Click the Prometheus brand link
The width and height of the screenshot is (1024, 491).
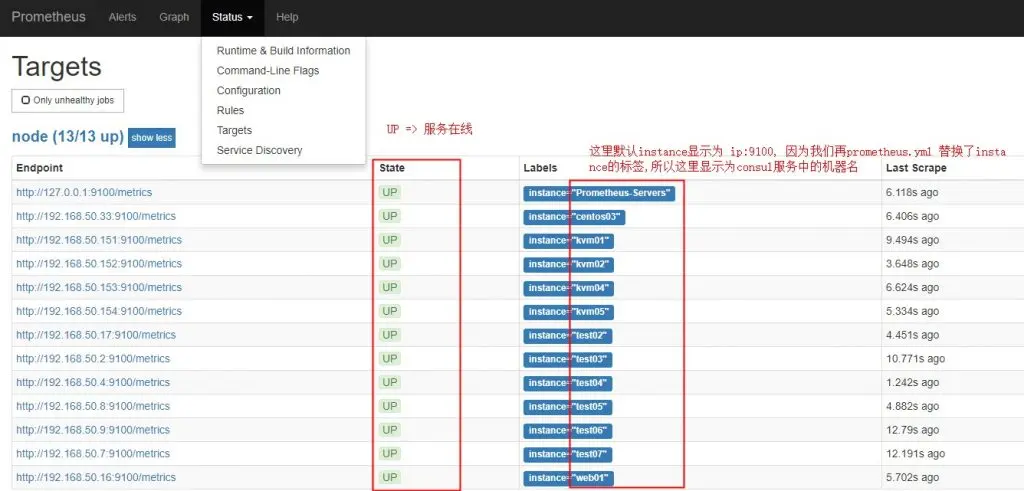tap(48, 17)
